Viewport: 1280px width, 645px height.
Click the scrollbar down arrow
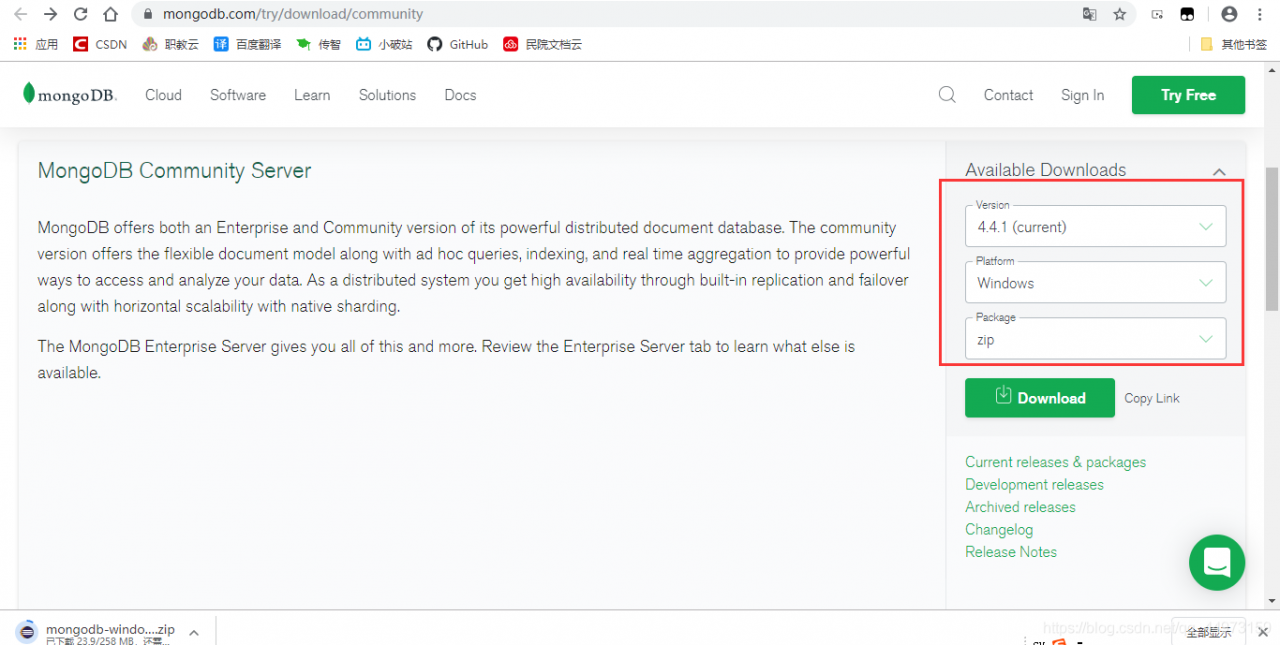click(1272, 601)
